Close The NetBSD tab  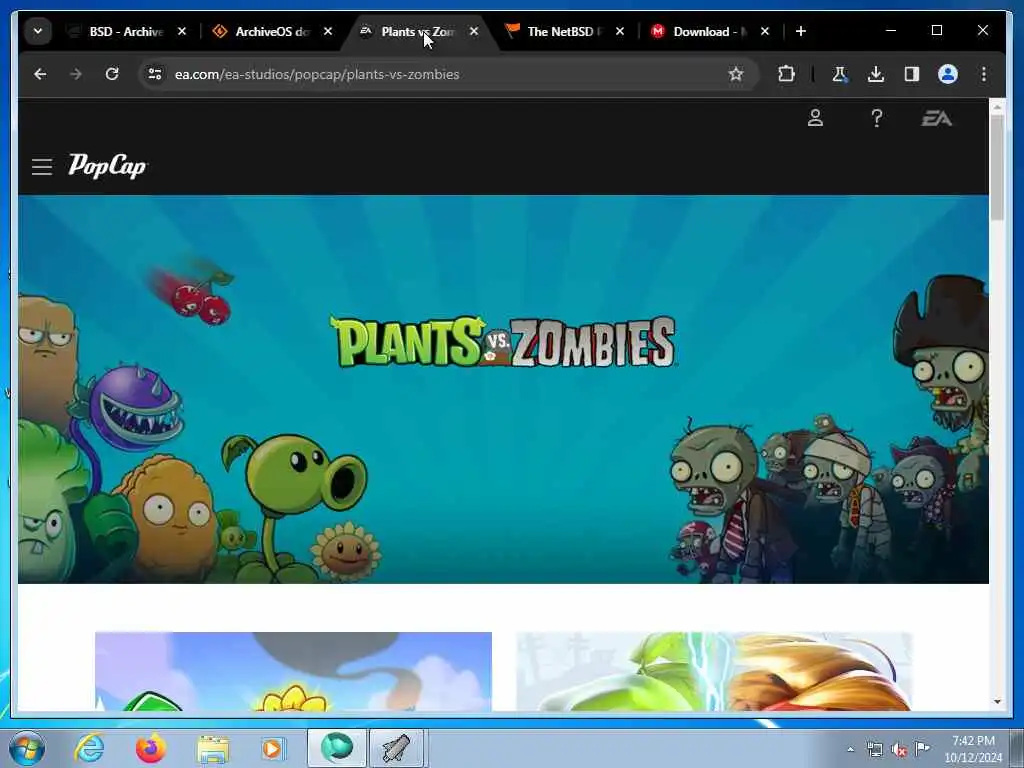coord(620,31)
